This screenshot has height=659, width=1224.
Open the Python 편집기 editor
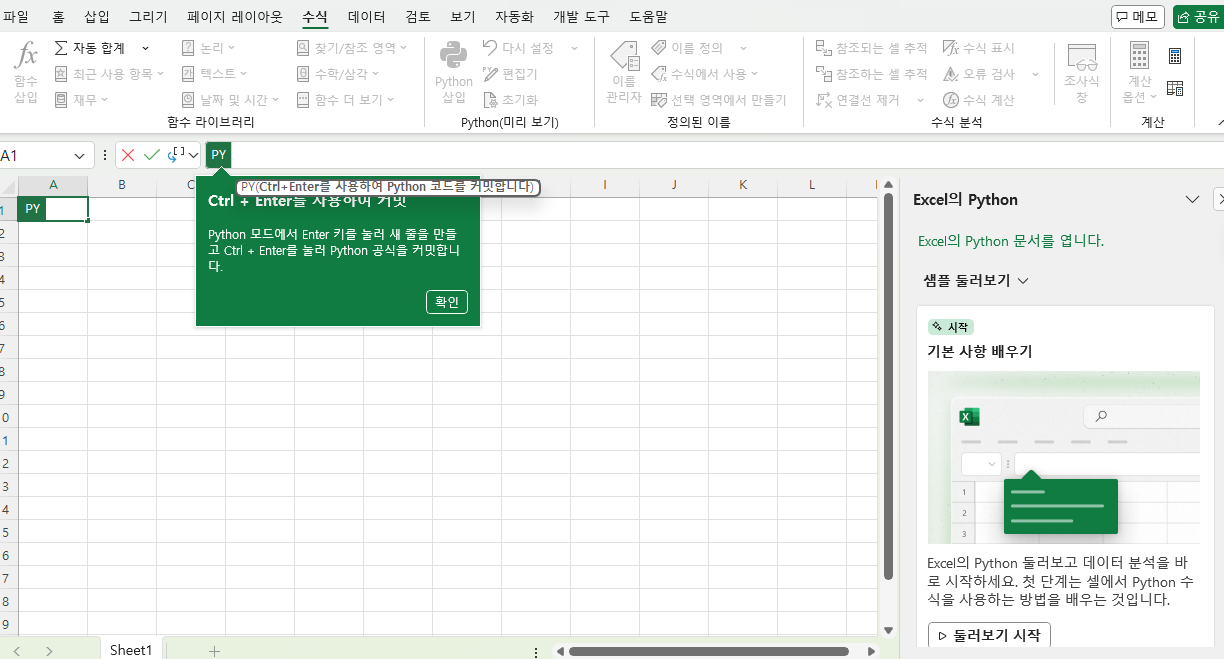[511, 74]
